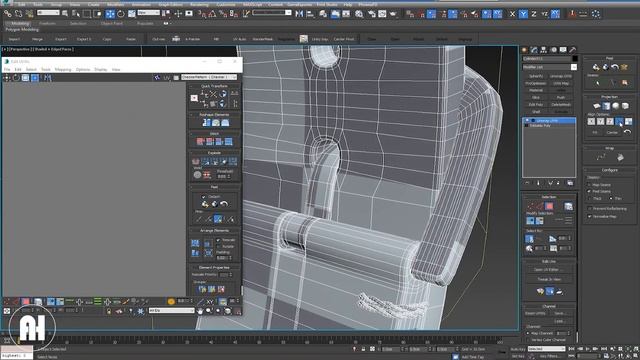
Task: Activate Select and Rotate in main toolbar
Action: coord(121,13)
